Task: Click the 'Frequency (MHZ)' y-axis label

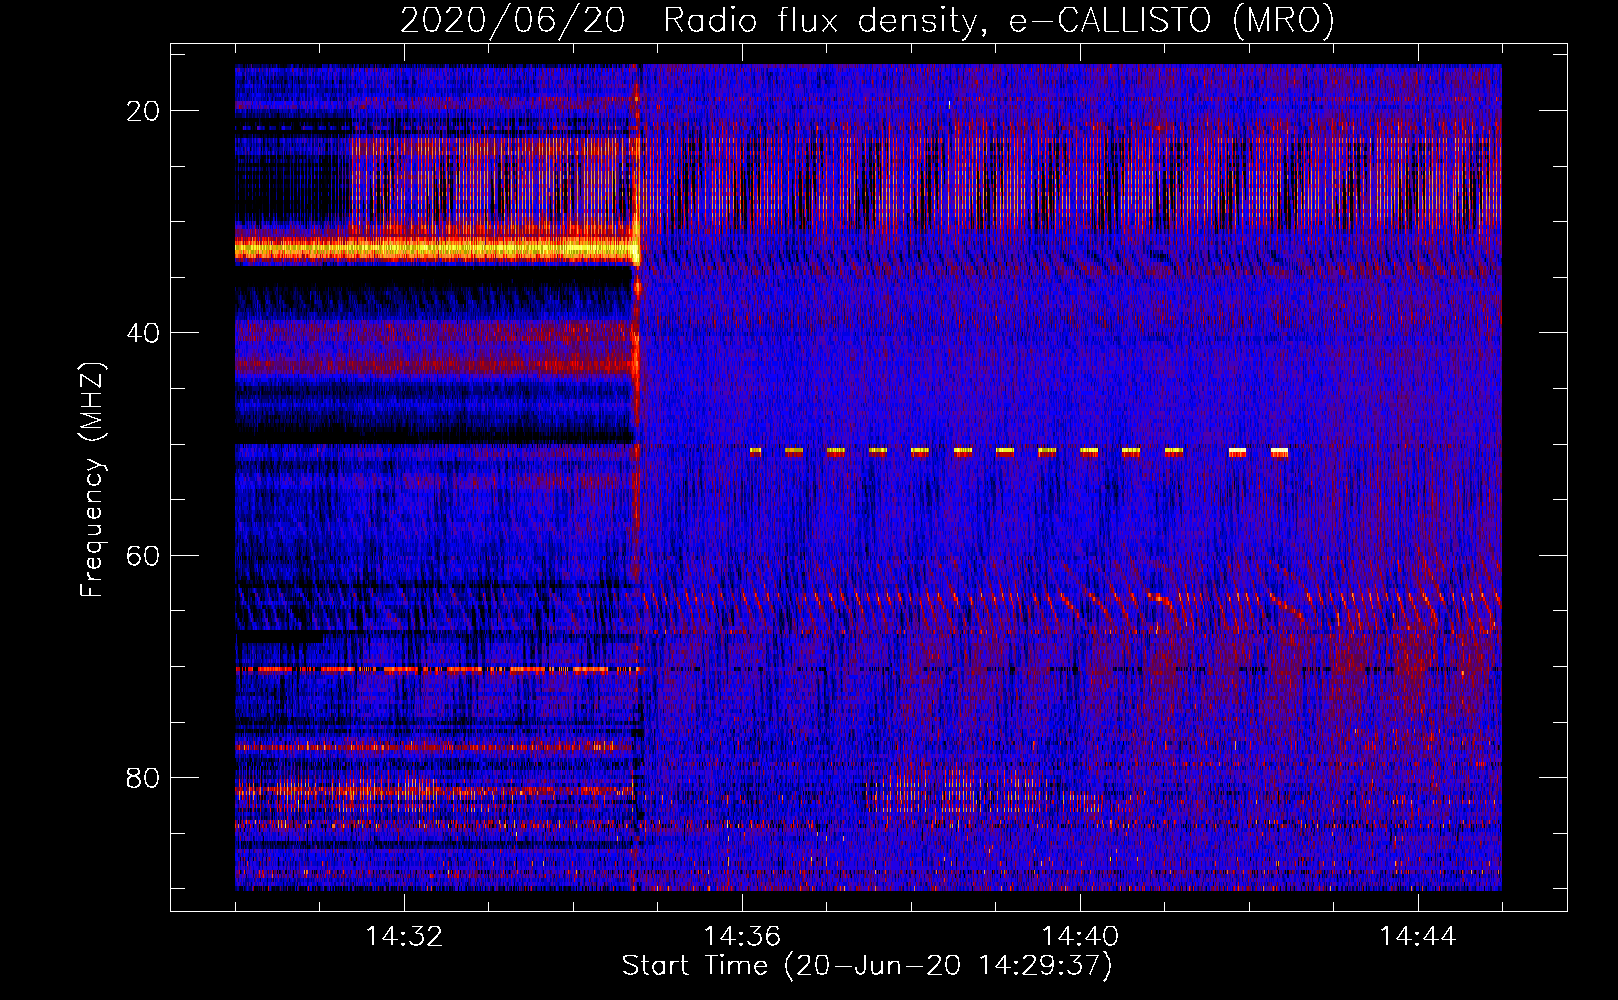Action: pos(92,480)
